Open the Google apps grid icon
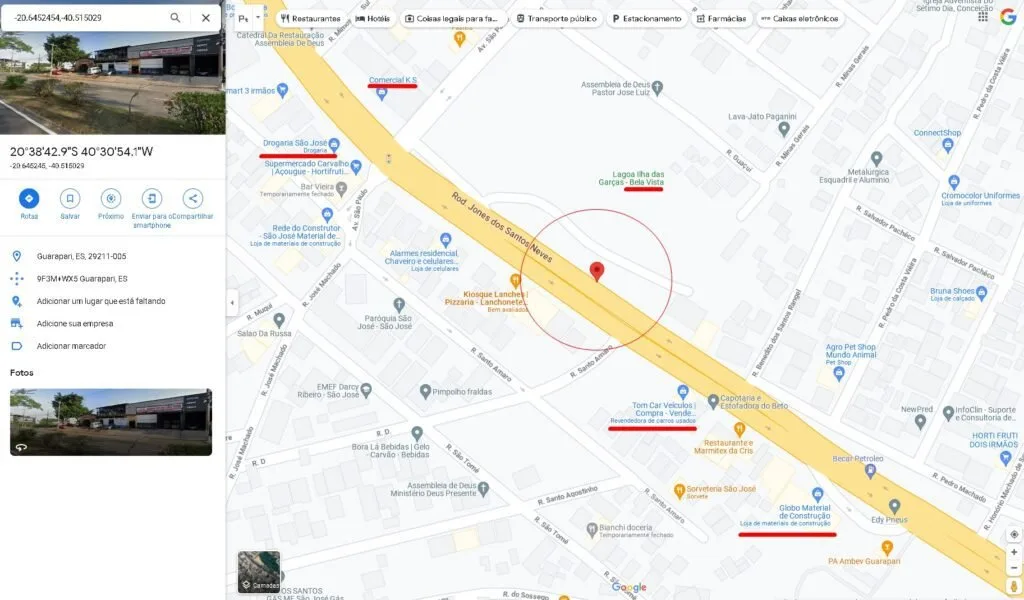Image resolution: width=1024 pixels, height=600 pixels. point(983,17)
